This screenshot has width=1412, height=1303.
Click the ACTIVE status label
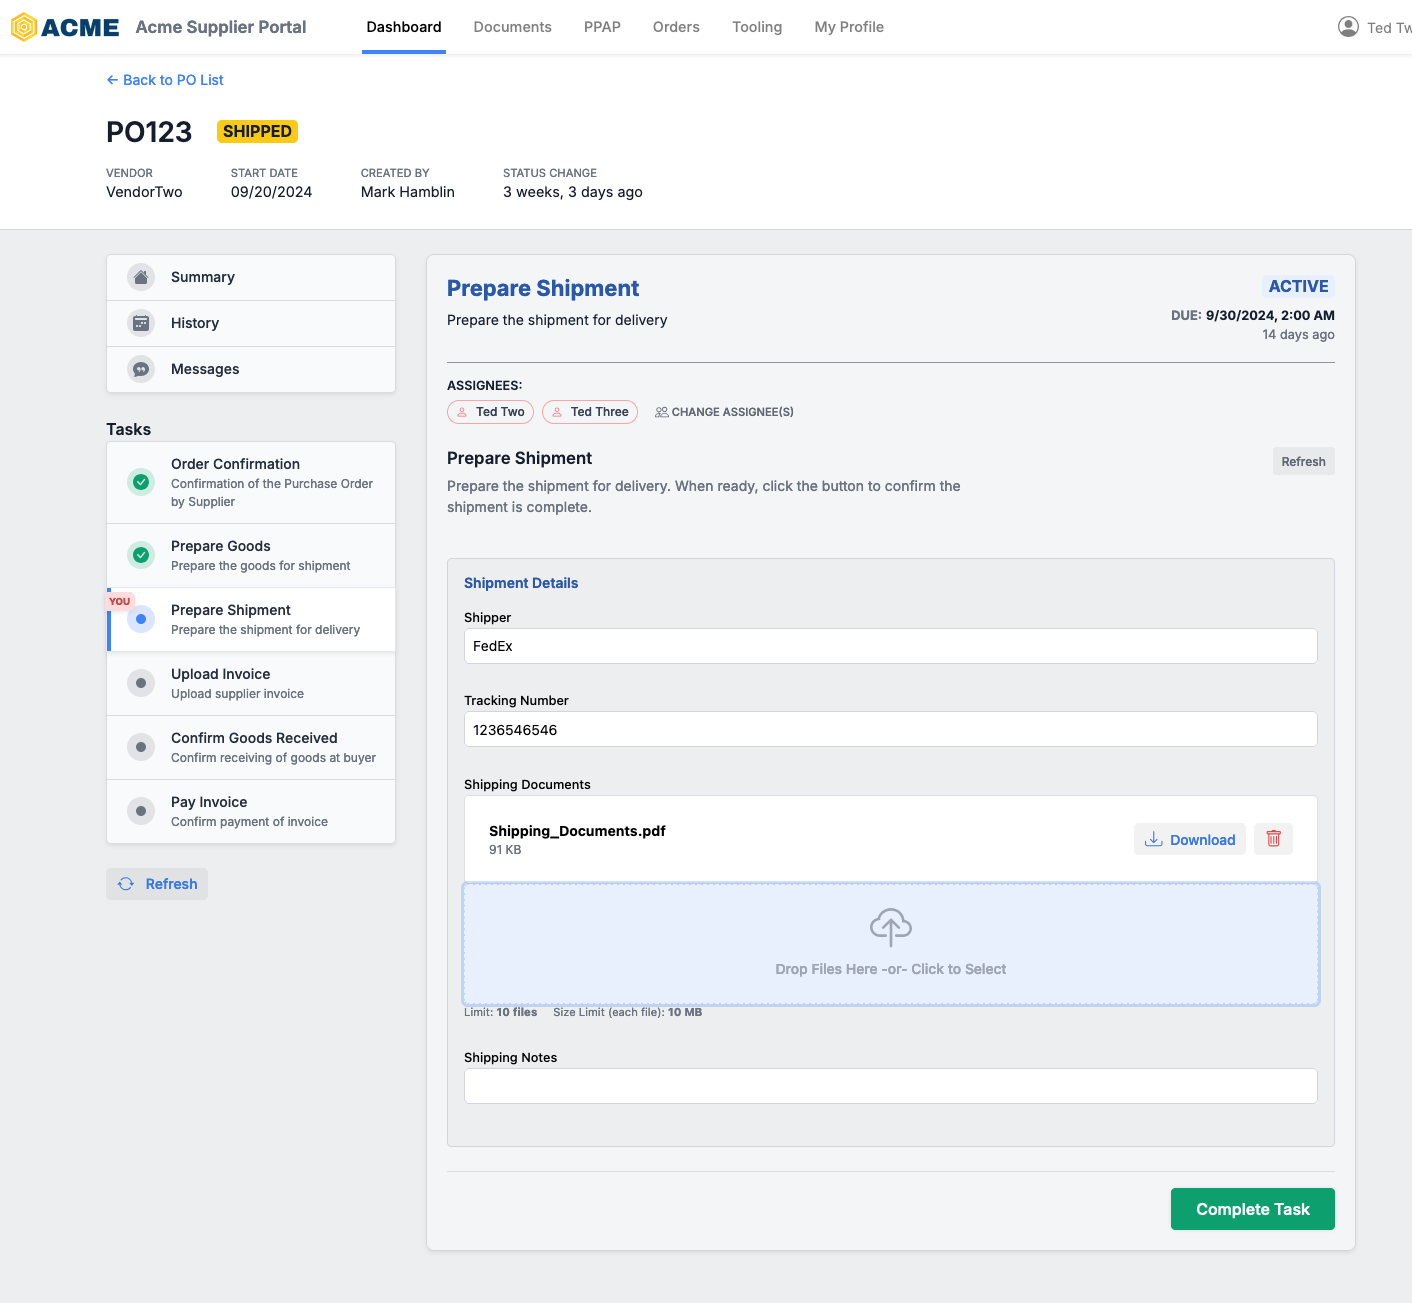tap(1298, 286)
